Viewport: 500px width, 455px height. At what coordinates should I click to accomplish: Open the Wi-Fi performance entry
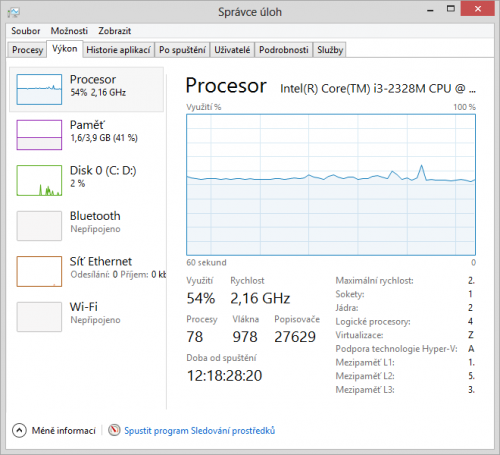(x=87, y=317)
